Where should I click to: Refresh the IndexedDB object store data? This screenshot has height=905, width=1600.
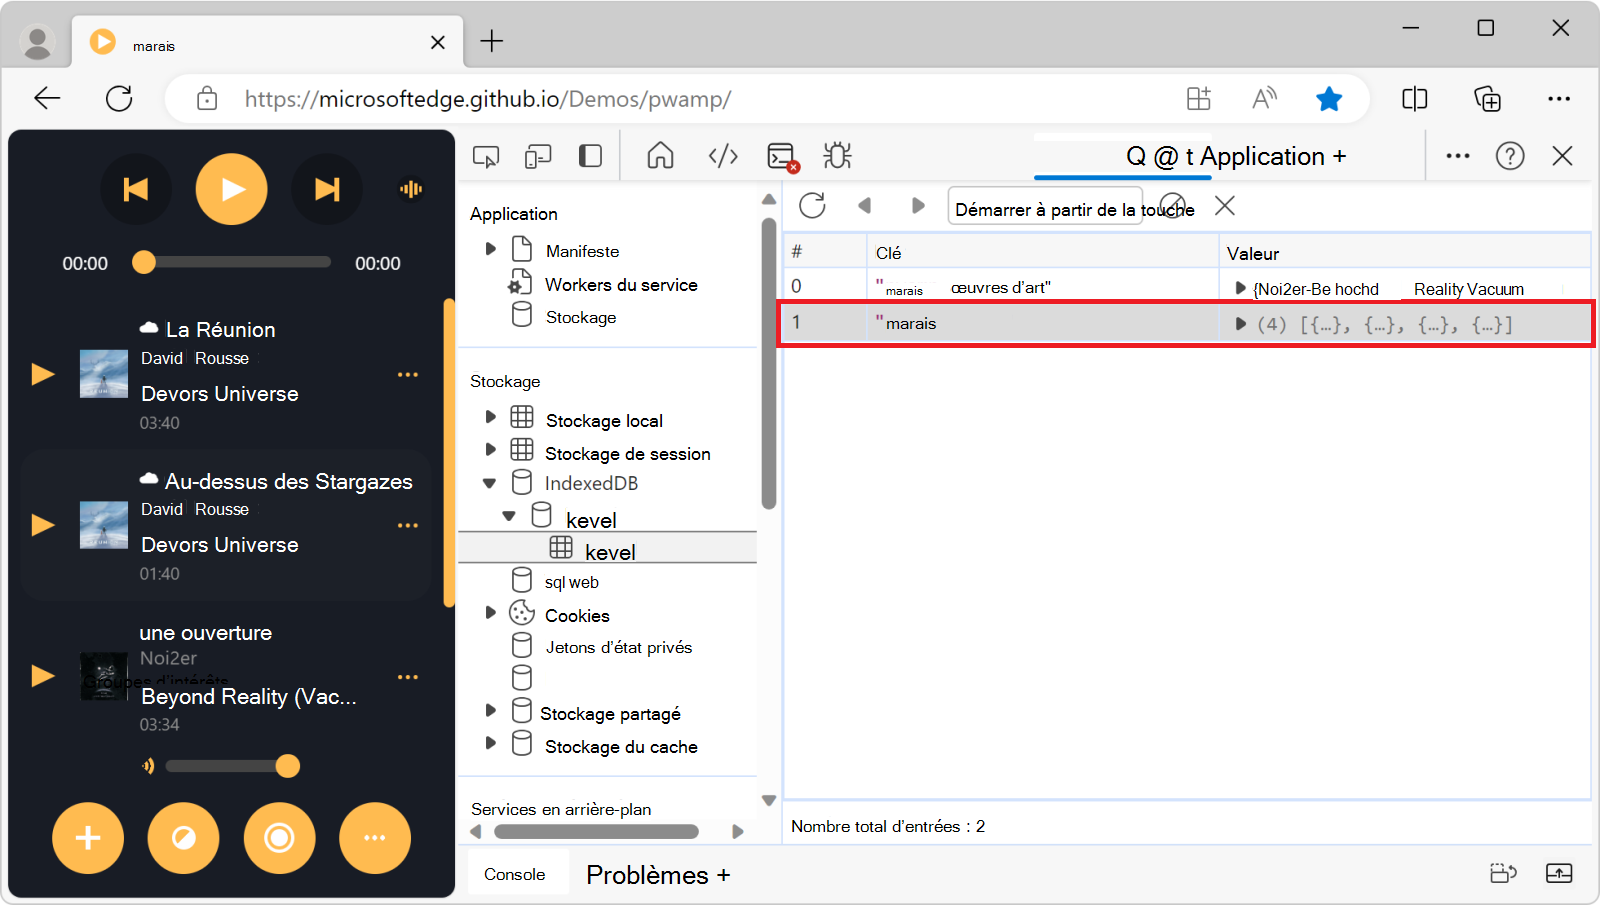812,206
